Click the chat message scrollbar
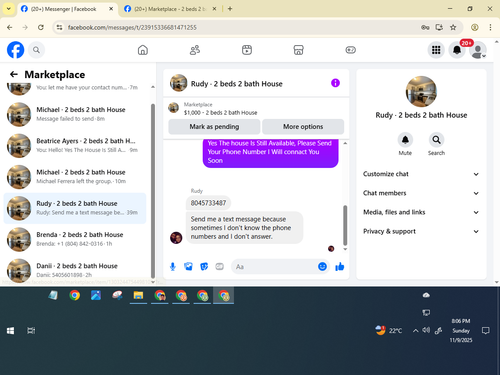This screenshot has height=375, width=500. point(345,225)
